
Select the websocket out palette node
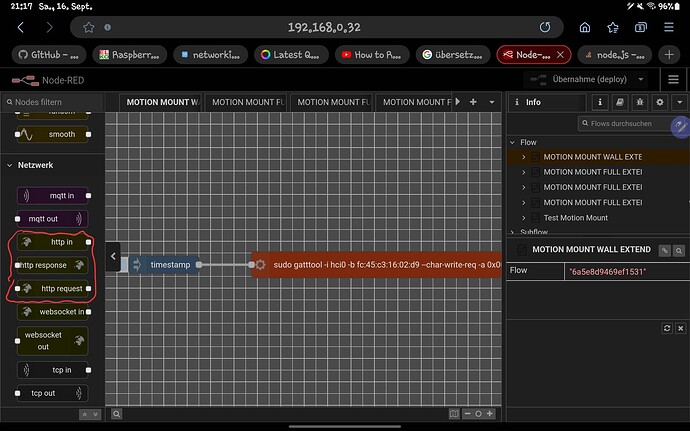pyautogui.click(x=53, y=341)
